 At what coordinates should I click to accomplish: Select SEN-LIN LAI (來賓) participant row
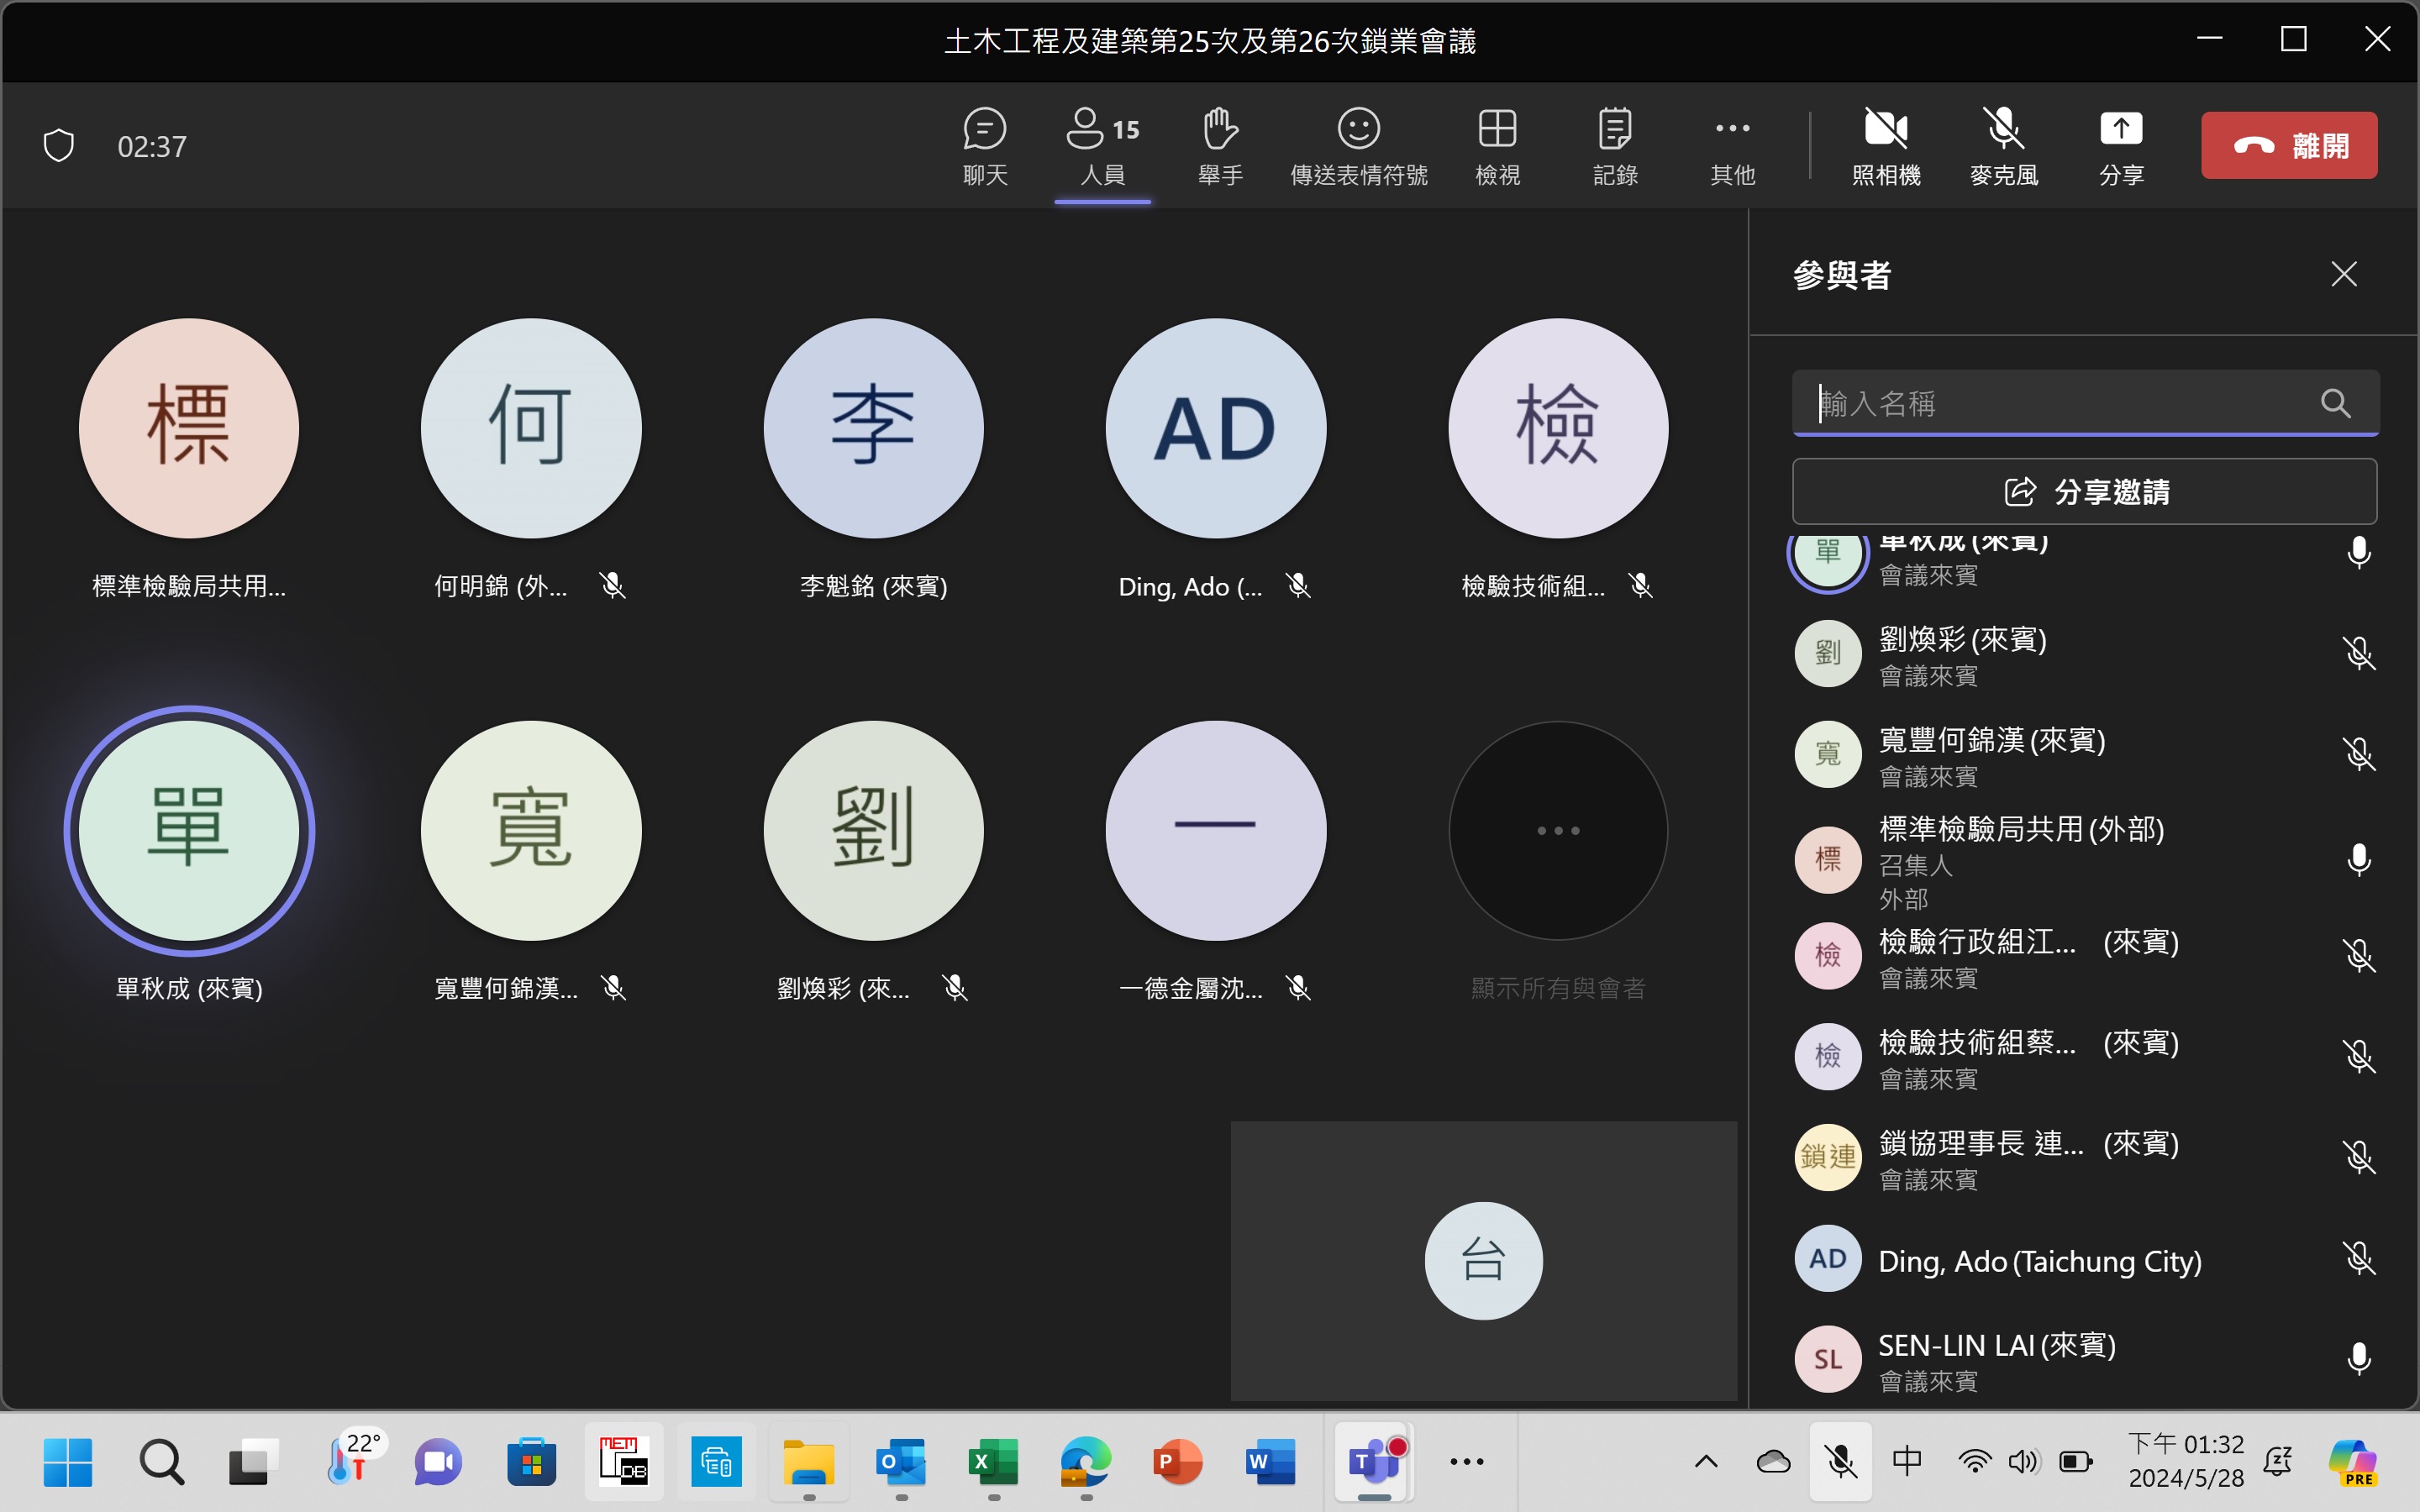pos(2085,1359)
